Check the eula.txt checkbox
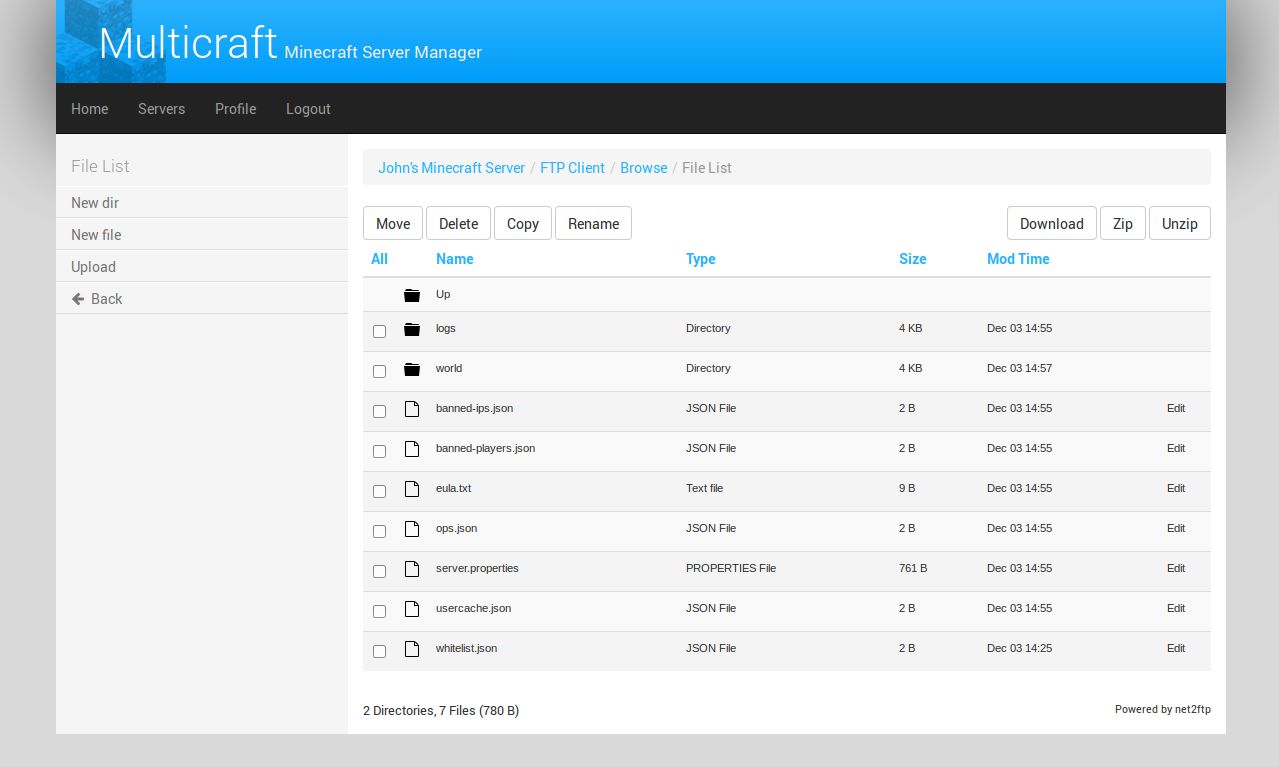Screen dimensions: 1279x767 (379, 491)
